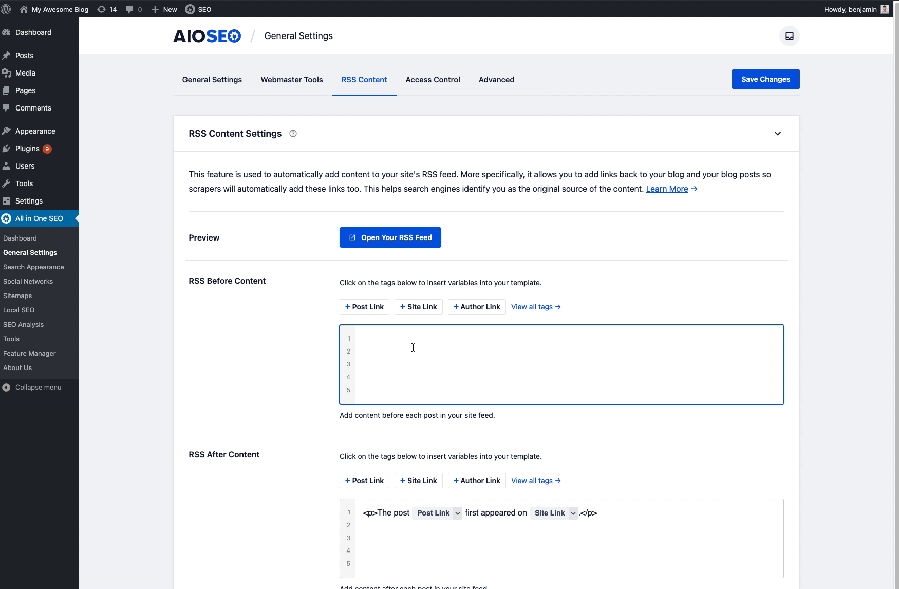Click the SEO item in admin bar

pyautogui.click(x=198, y=9)
